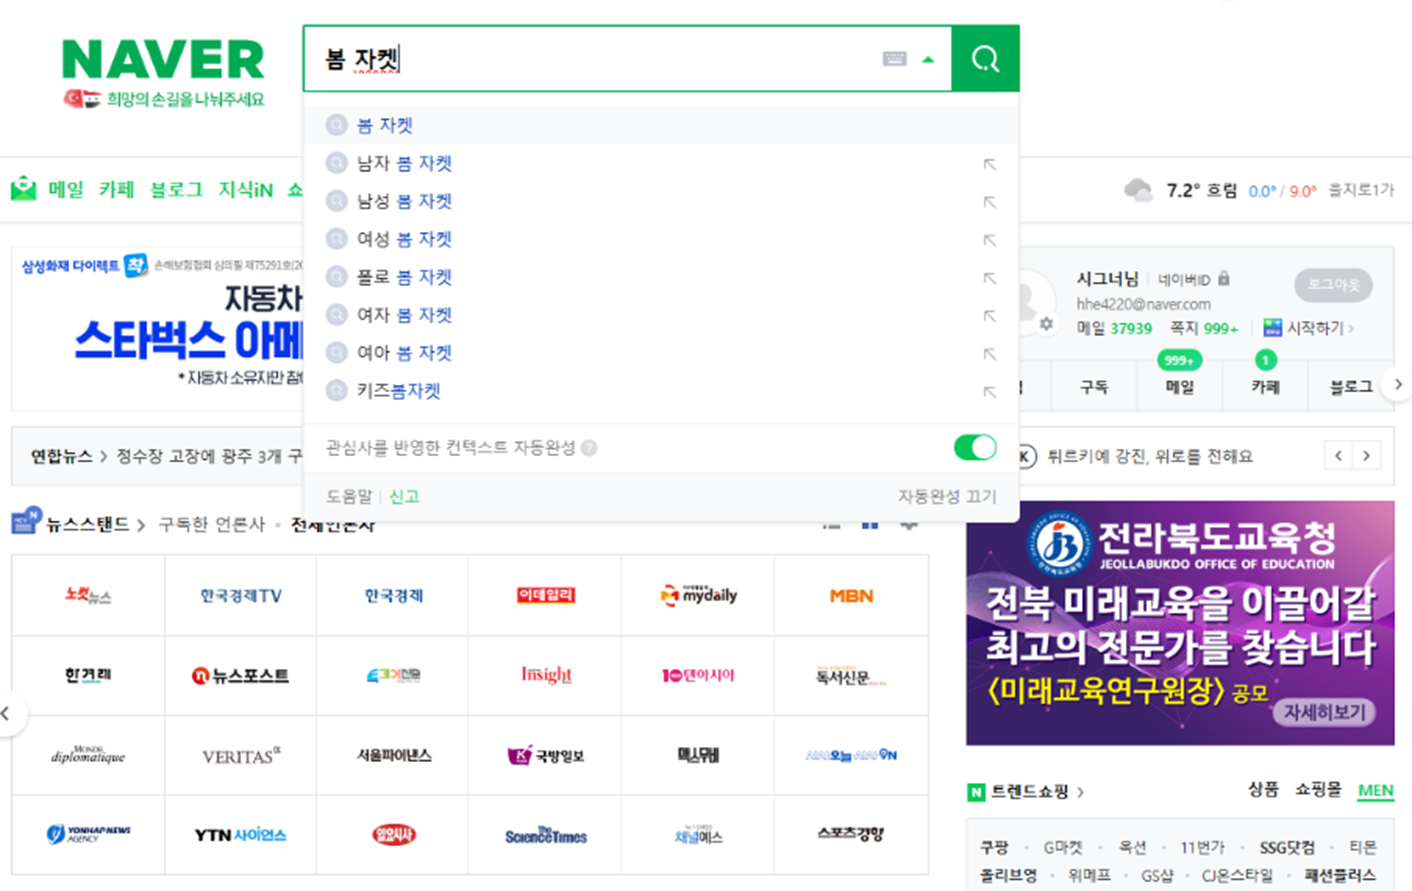The image size is (1412, 891).
Task: Open the 메일 nav menu item
Action: [x=66, y=189]
